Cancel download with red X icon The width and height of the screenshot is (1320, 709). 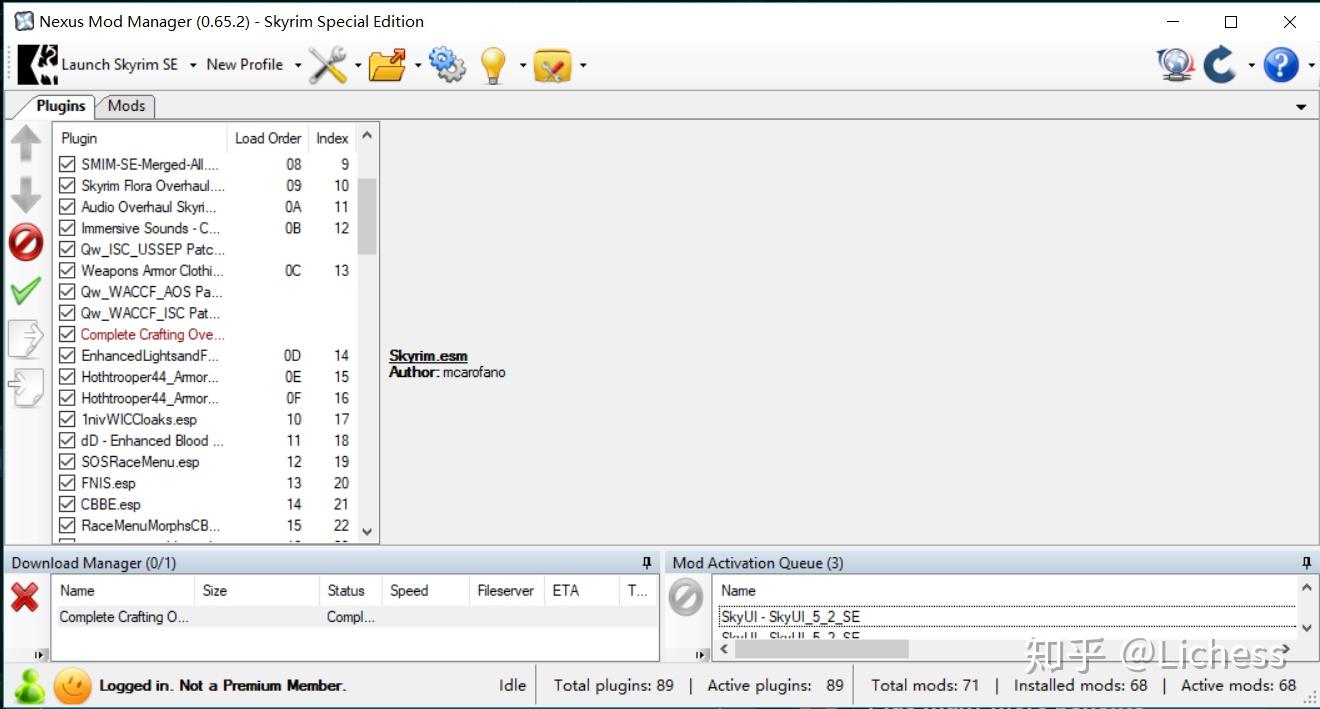click(25, 597)
